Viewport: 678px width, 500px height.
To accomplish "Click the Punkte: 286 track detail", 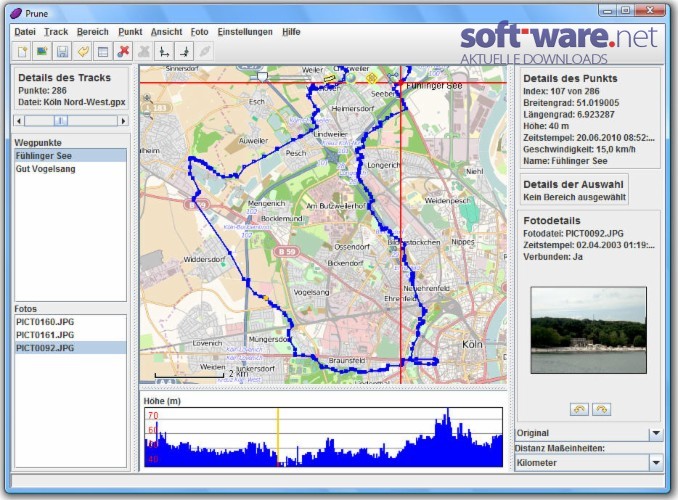I will tap(42, 91).
